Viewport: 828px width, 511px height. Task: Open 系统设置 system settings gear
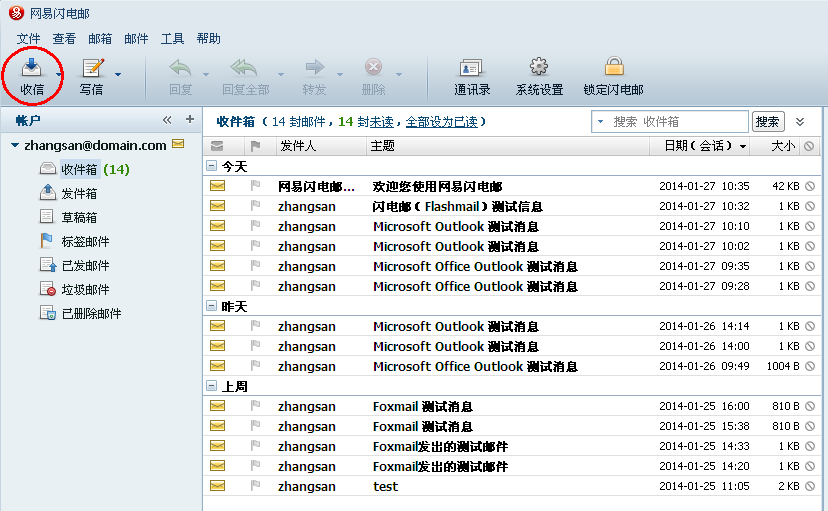(x=539, y=67)
